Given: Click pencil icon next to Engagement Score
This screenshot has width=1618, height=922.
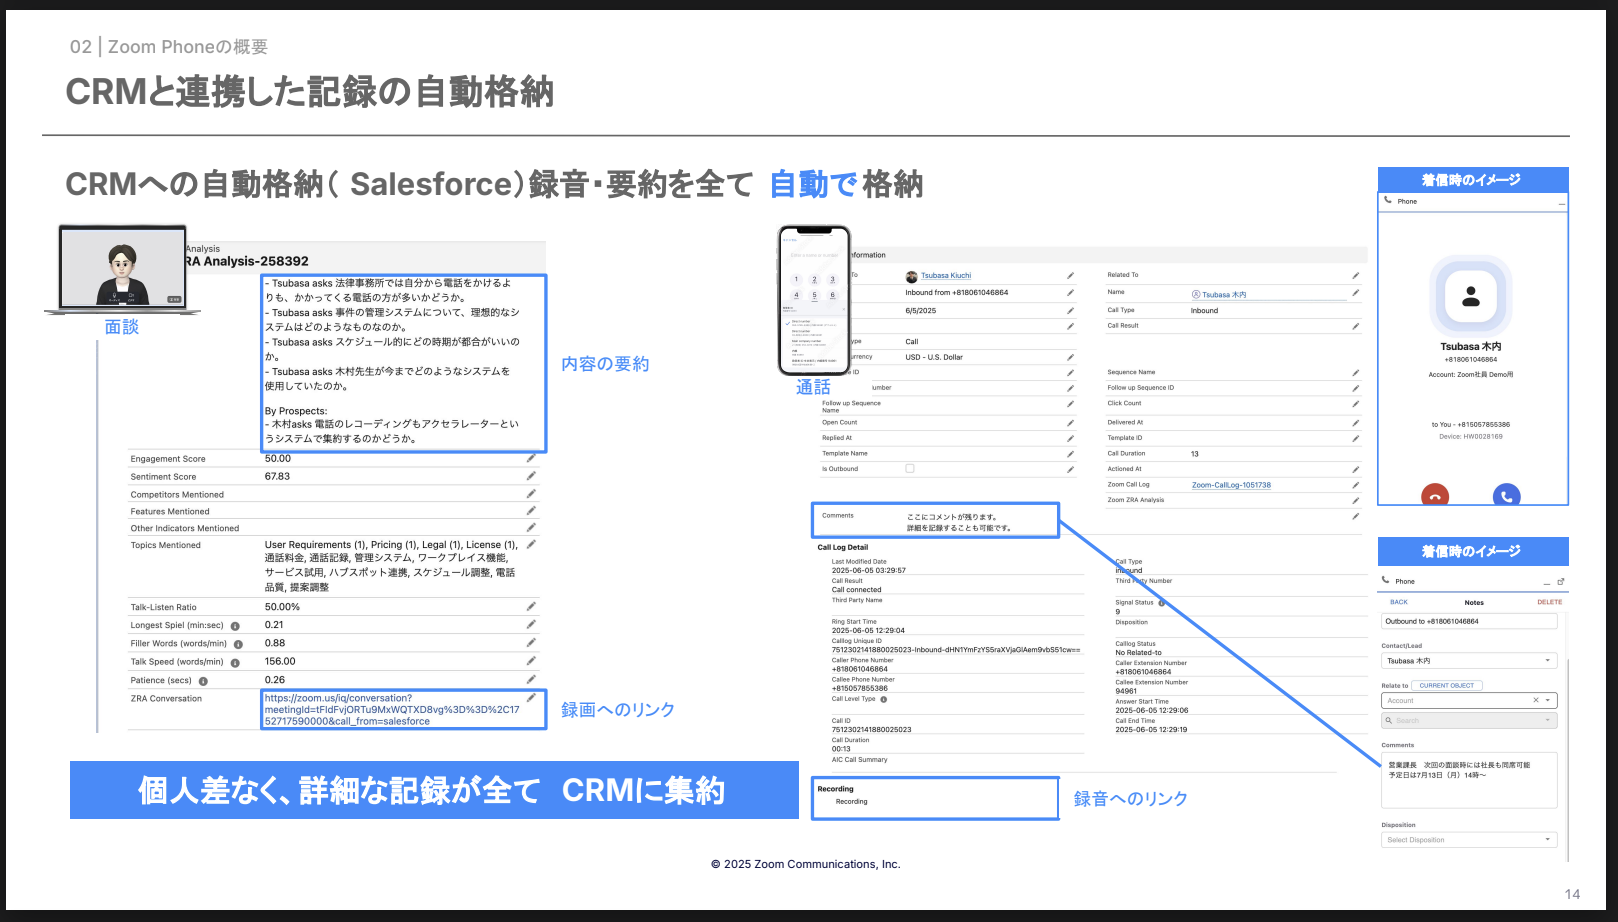Looking at the screenshot, I should coord(531,459).
